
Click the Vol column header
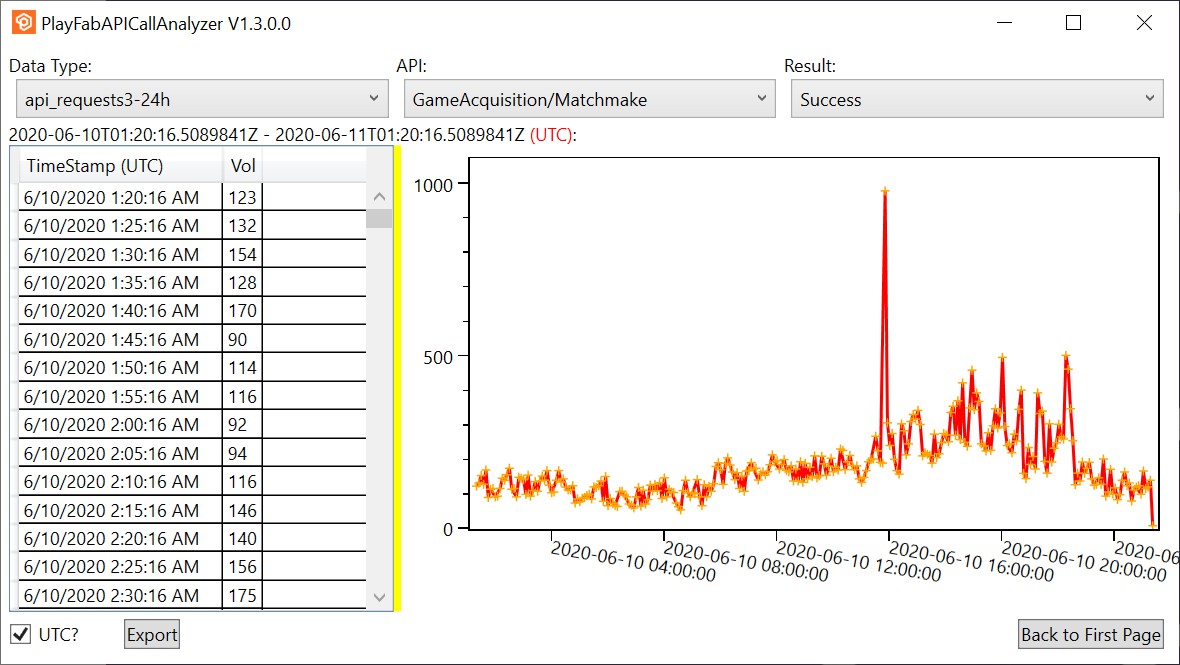(243, 165)
